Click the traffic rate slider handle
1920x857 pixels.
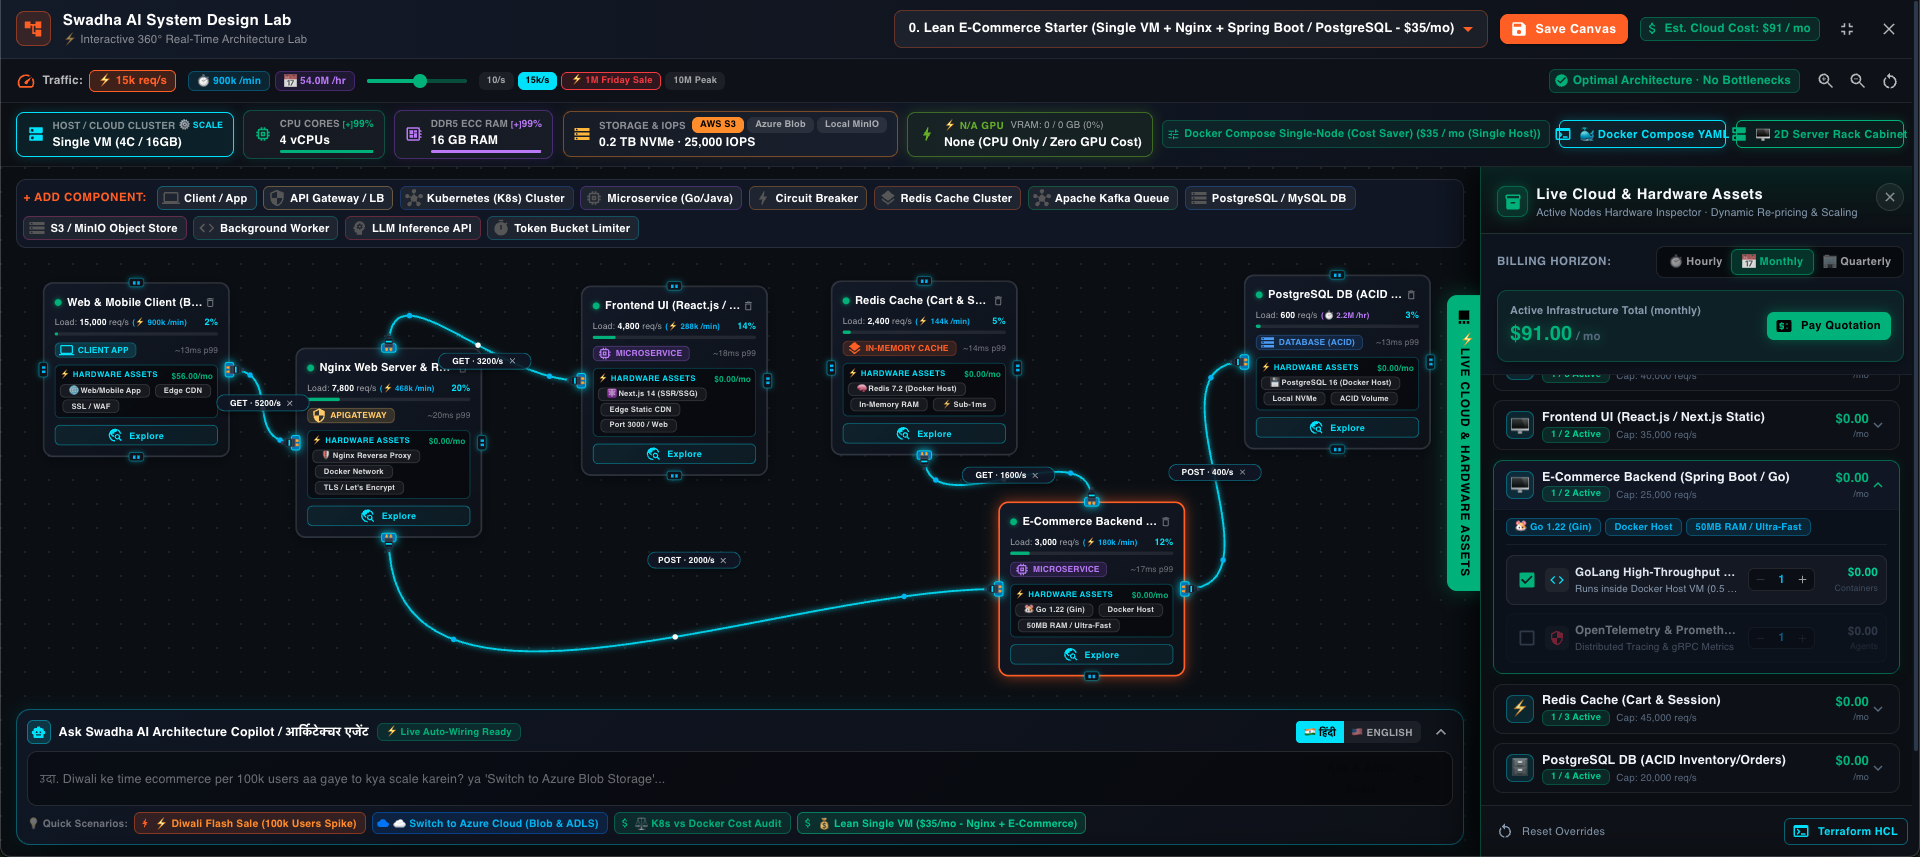point(420,81)
